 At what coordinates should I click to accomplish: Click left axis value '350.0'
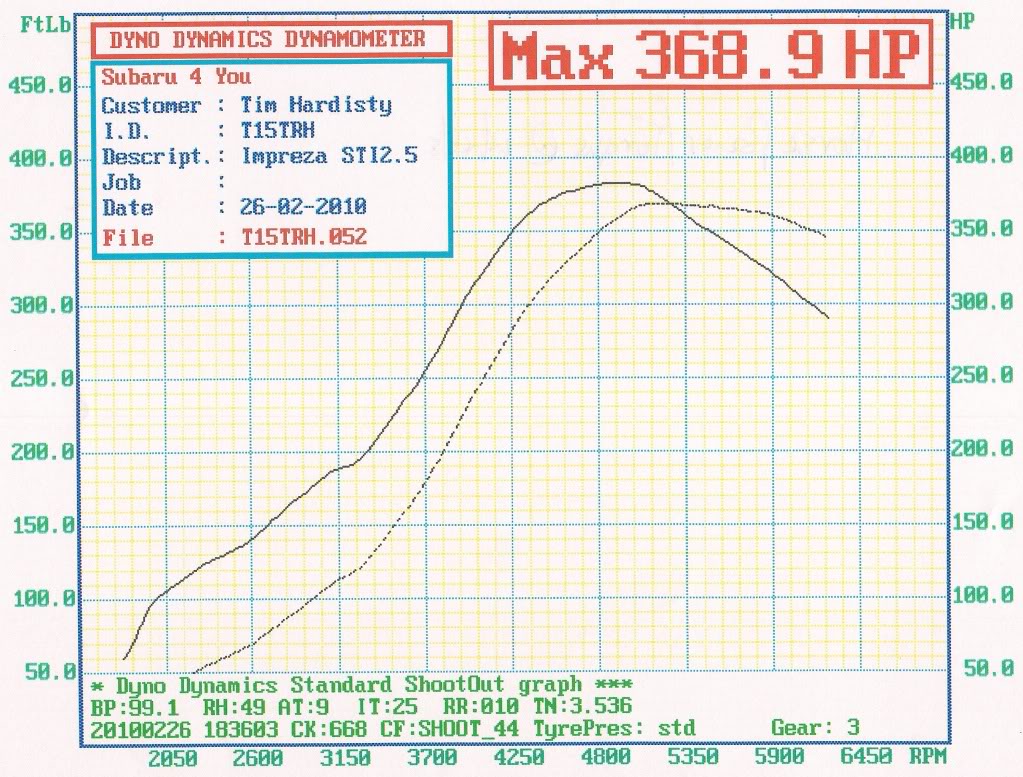tap(40, 232)
